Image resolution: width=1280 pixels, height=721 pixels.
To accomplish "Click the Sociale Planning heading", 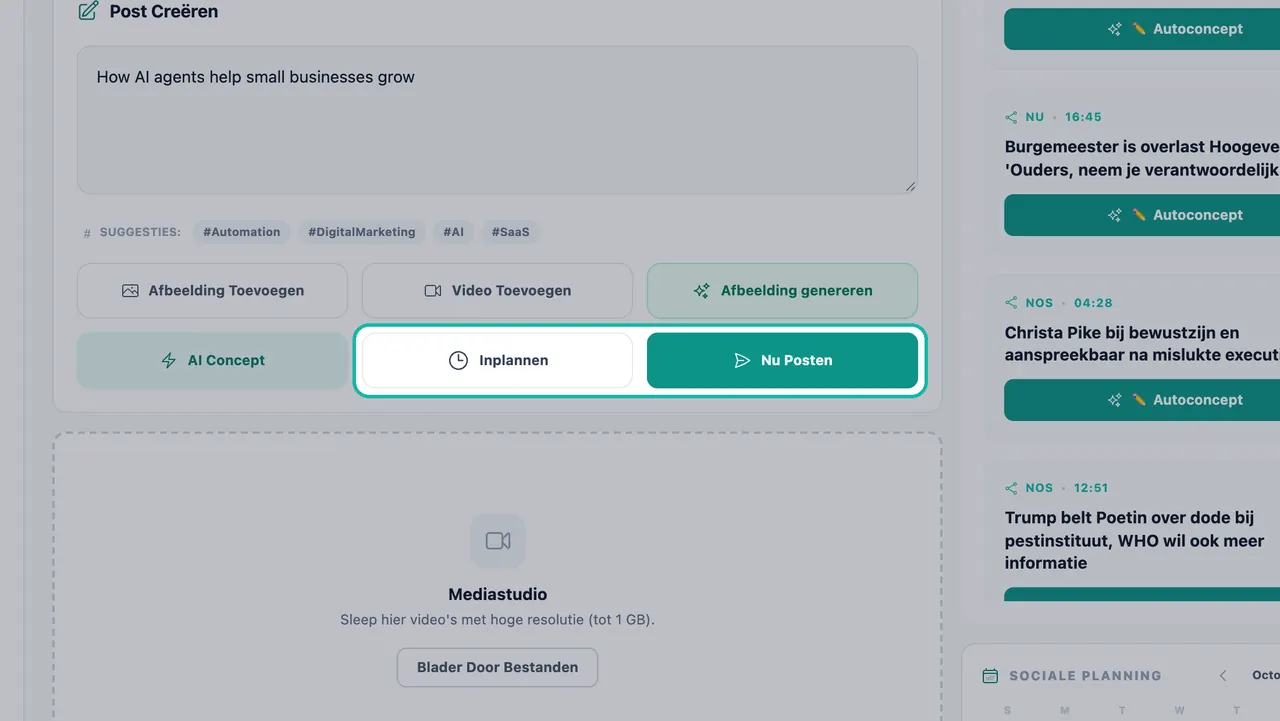I will tap(1085, 676).
